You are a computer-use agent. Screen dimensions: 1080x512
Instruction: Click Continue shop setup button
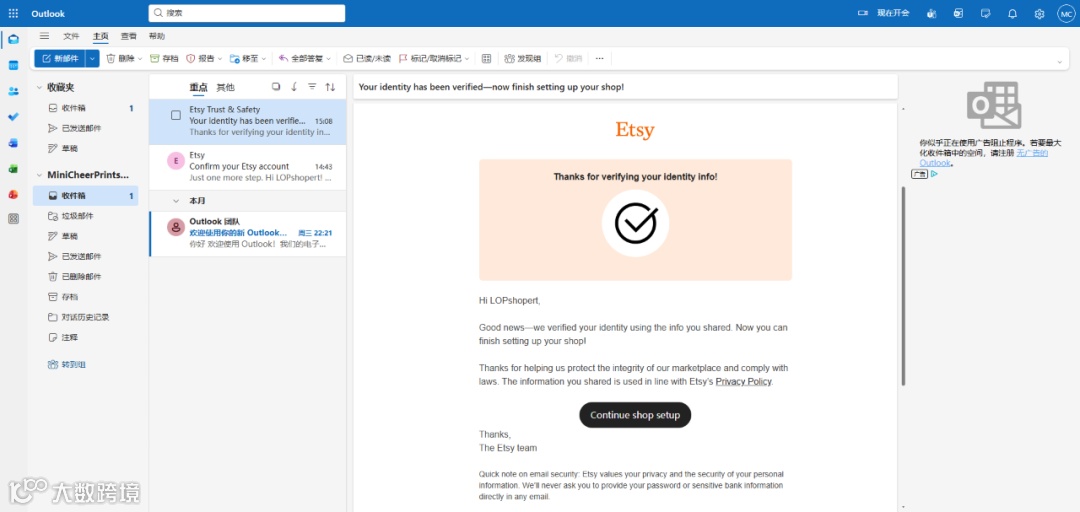[635, 415]
